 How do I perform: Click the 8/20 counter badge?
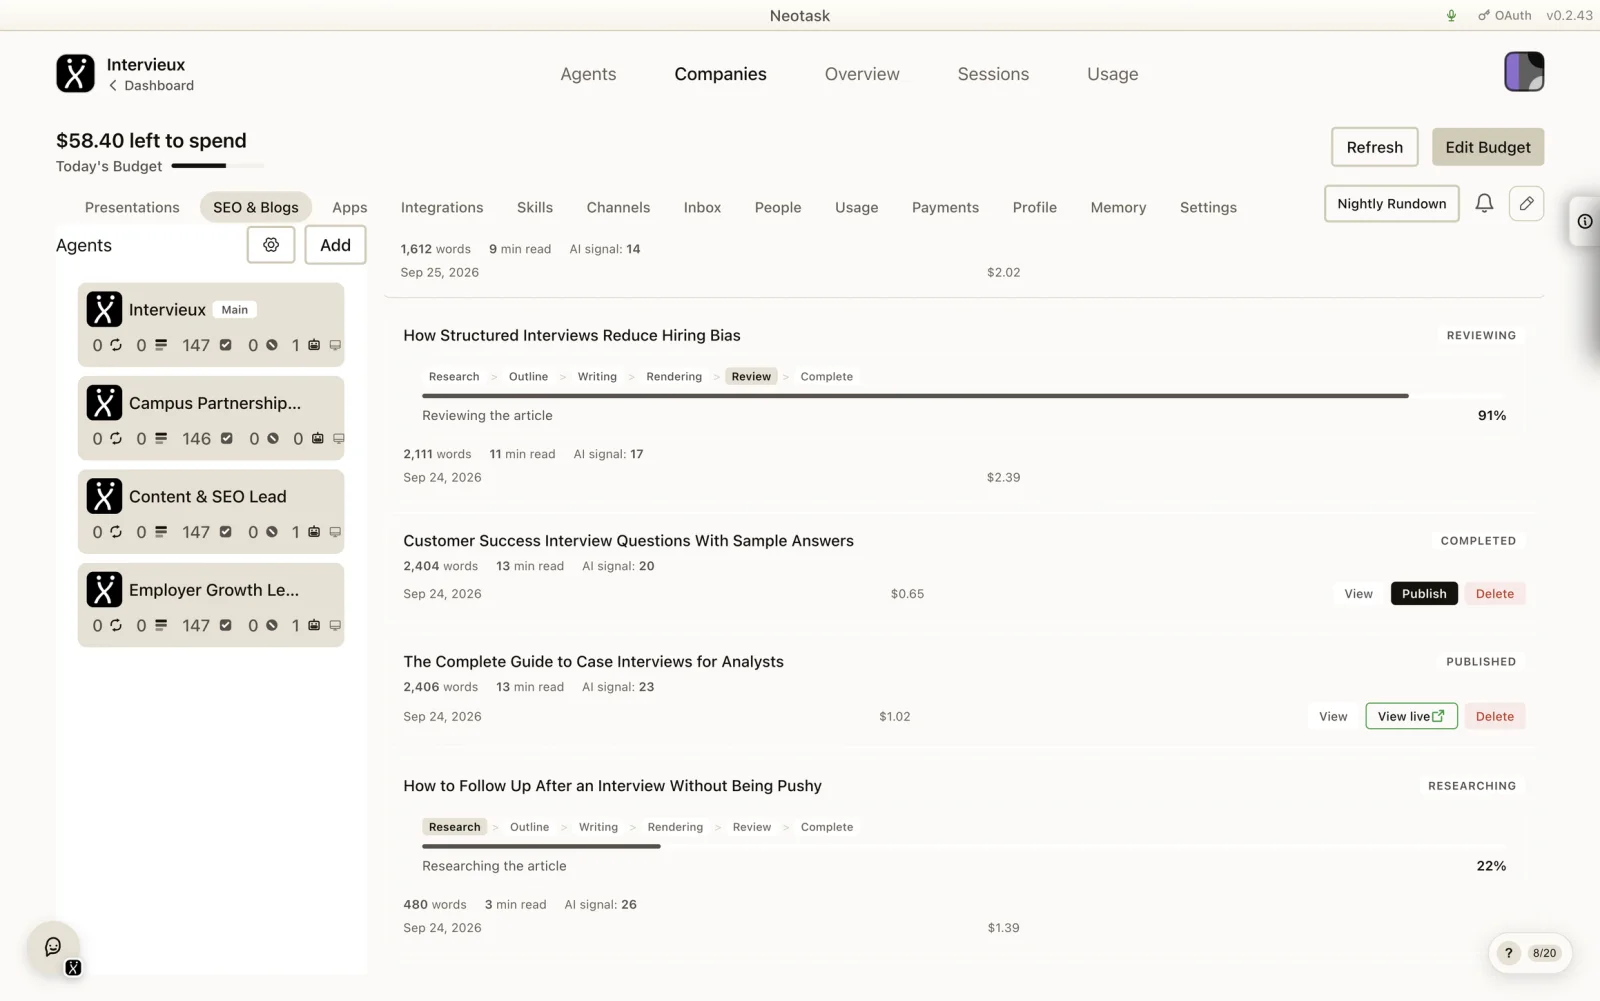[1544, 953]
